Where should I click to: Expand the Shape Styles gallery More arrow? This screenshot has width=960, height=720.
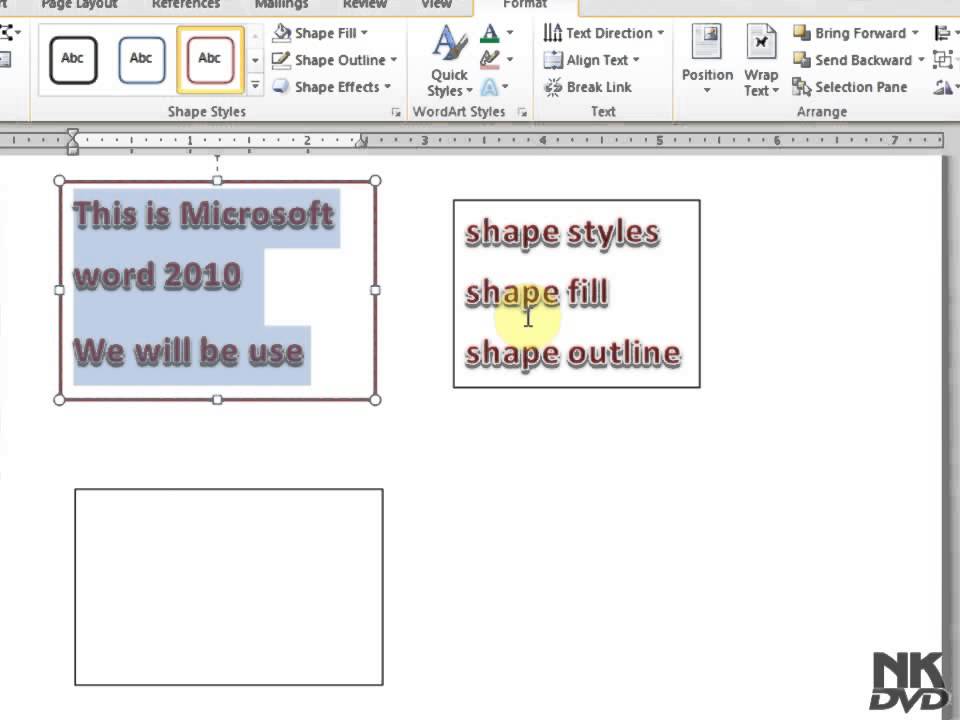[255, 85]
